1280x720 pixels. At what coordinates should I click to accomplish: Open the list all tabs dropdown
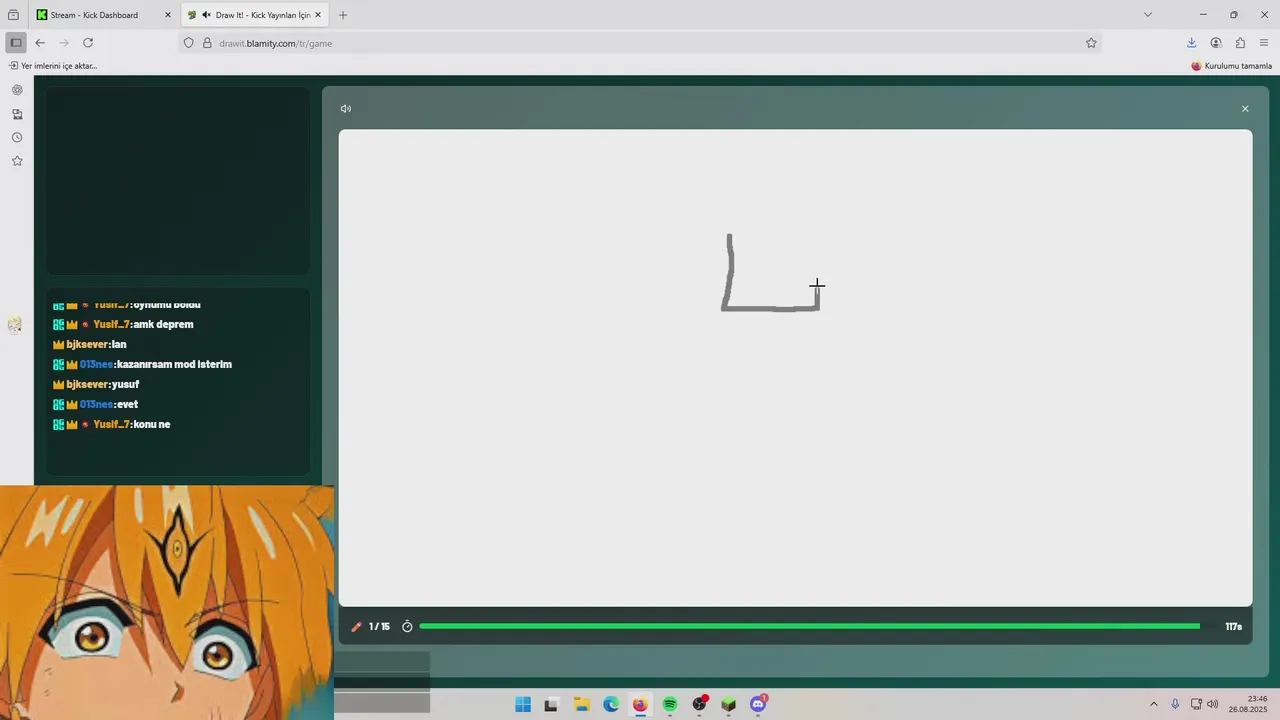(x=1147, y=15)
